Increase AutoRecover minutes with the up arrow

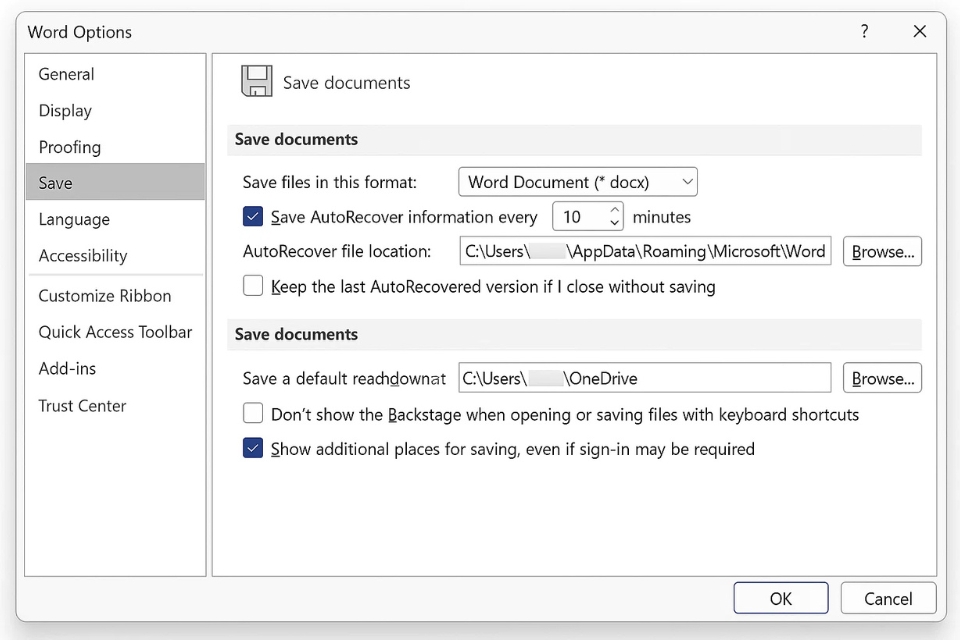616,211
